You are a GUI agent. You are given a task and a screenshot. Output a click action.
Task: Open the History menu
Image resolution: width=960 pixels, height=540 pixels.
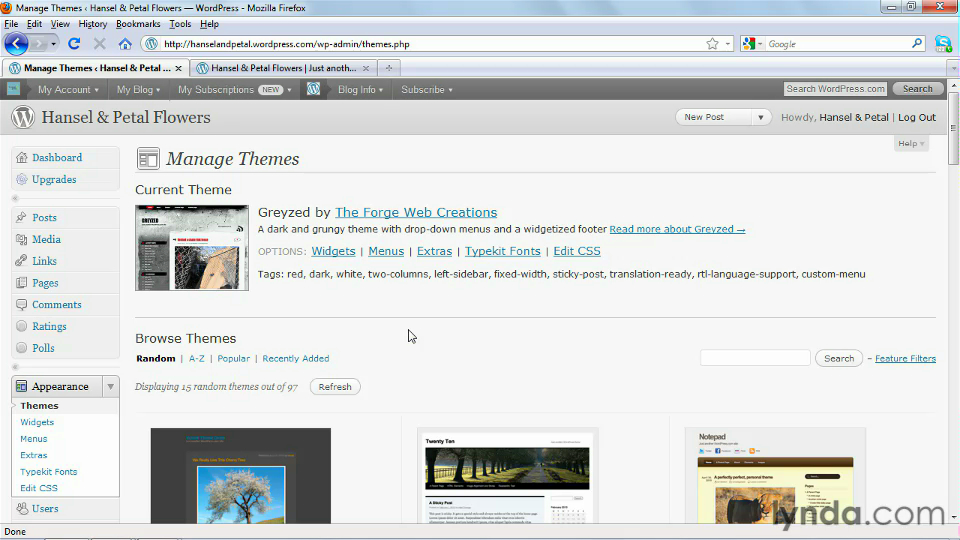tap(92, 24)
